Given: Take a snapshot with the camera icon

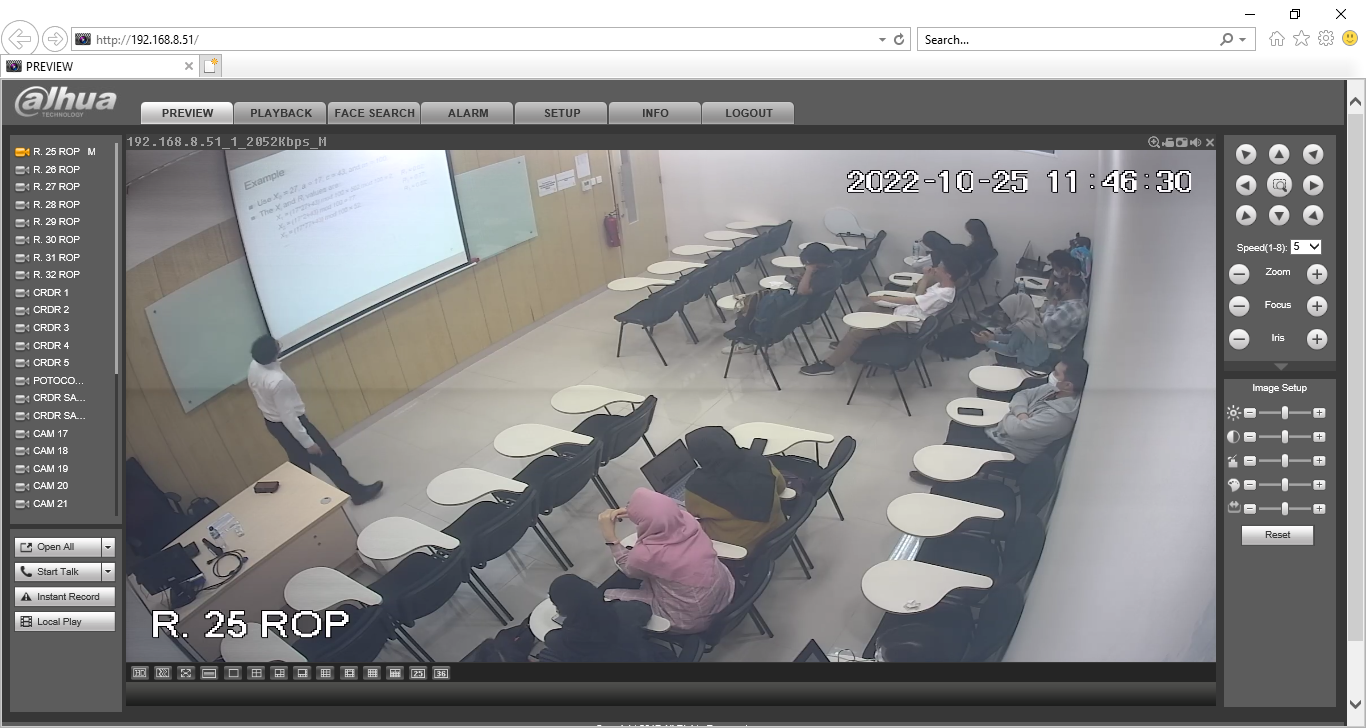Looking at the screenshot, I should point(1182,142).
